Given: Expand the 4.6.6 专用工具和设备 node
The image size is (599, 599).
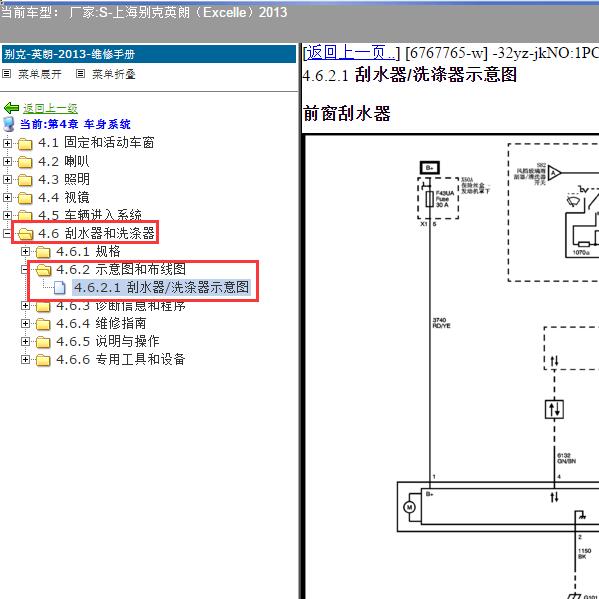Looking at the screenshot, I should 25,359.
